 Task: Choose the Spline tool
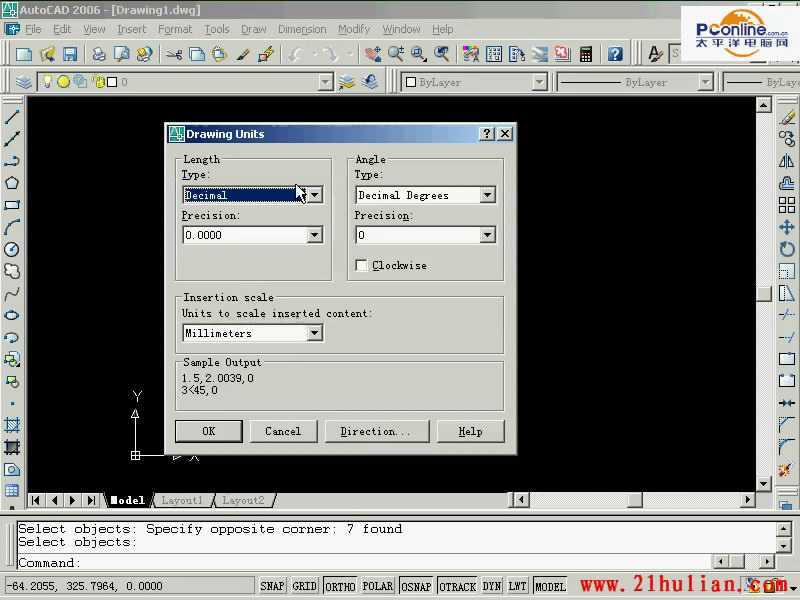click(x=12, y=293)
